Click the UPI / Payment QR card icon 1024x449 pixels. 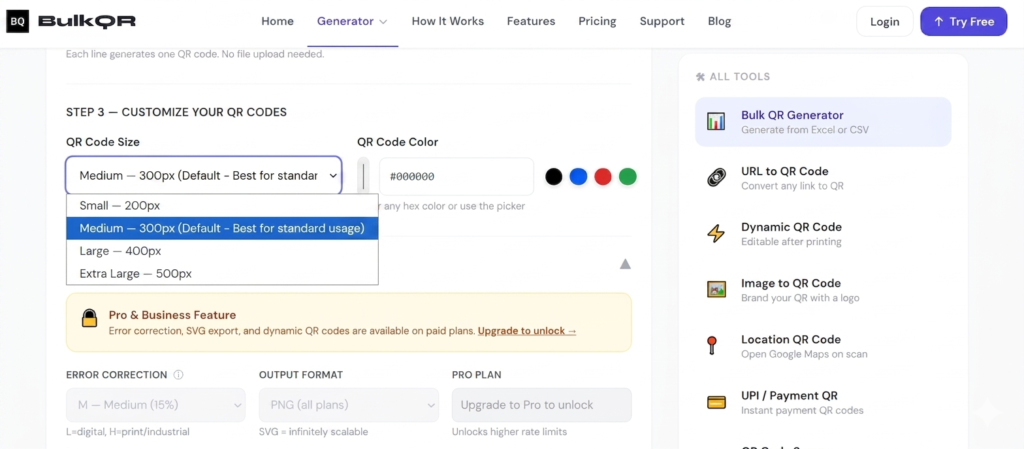716,402
